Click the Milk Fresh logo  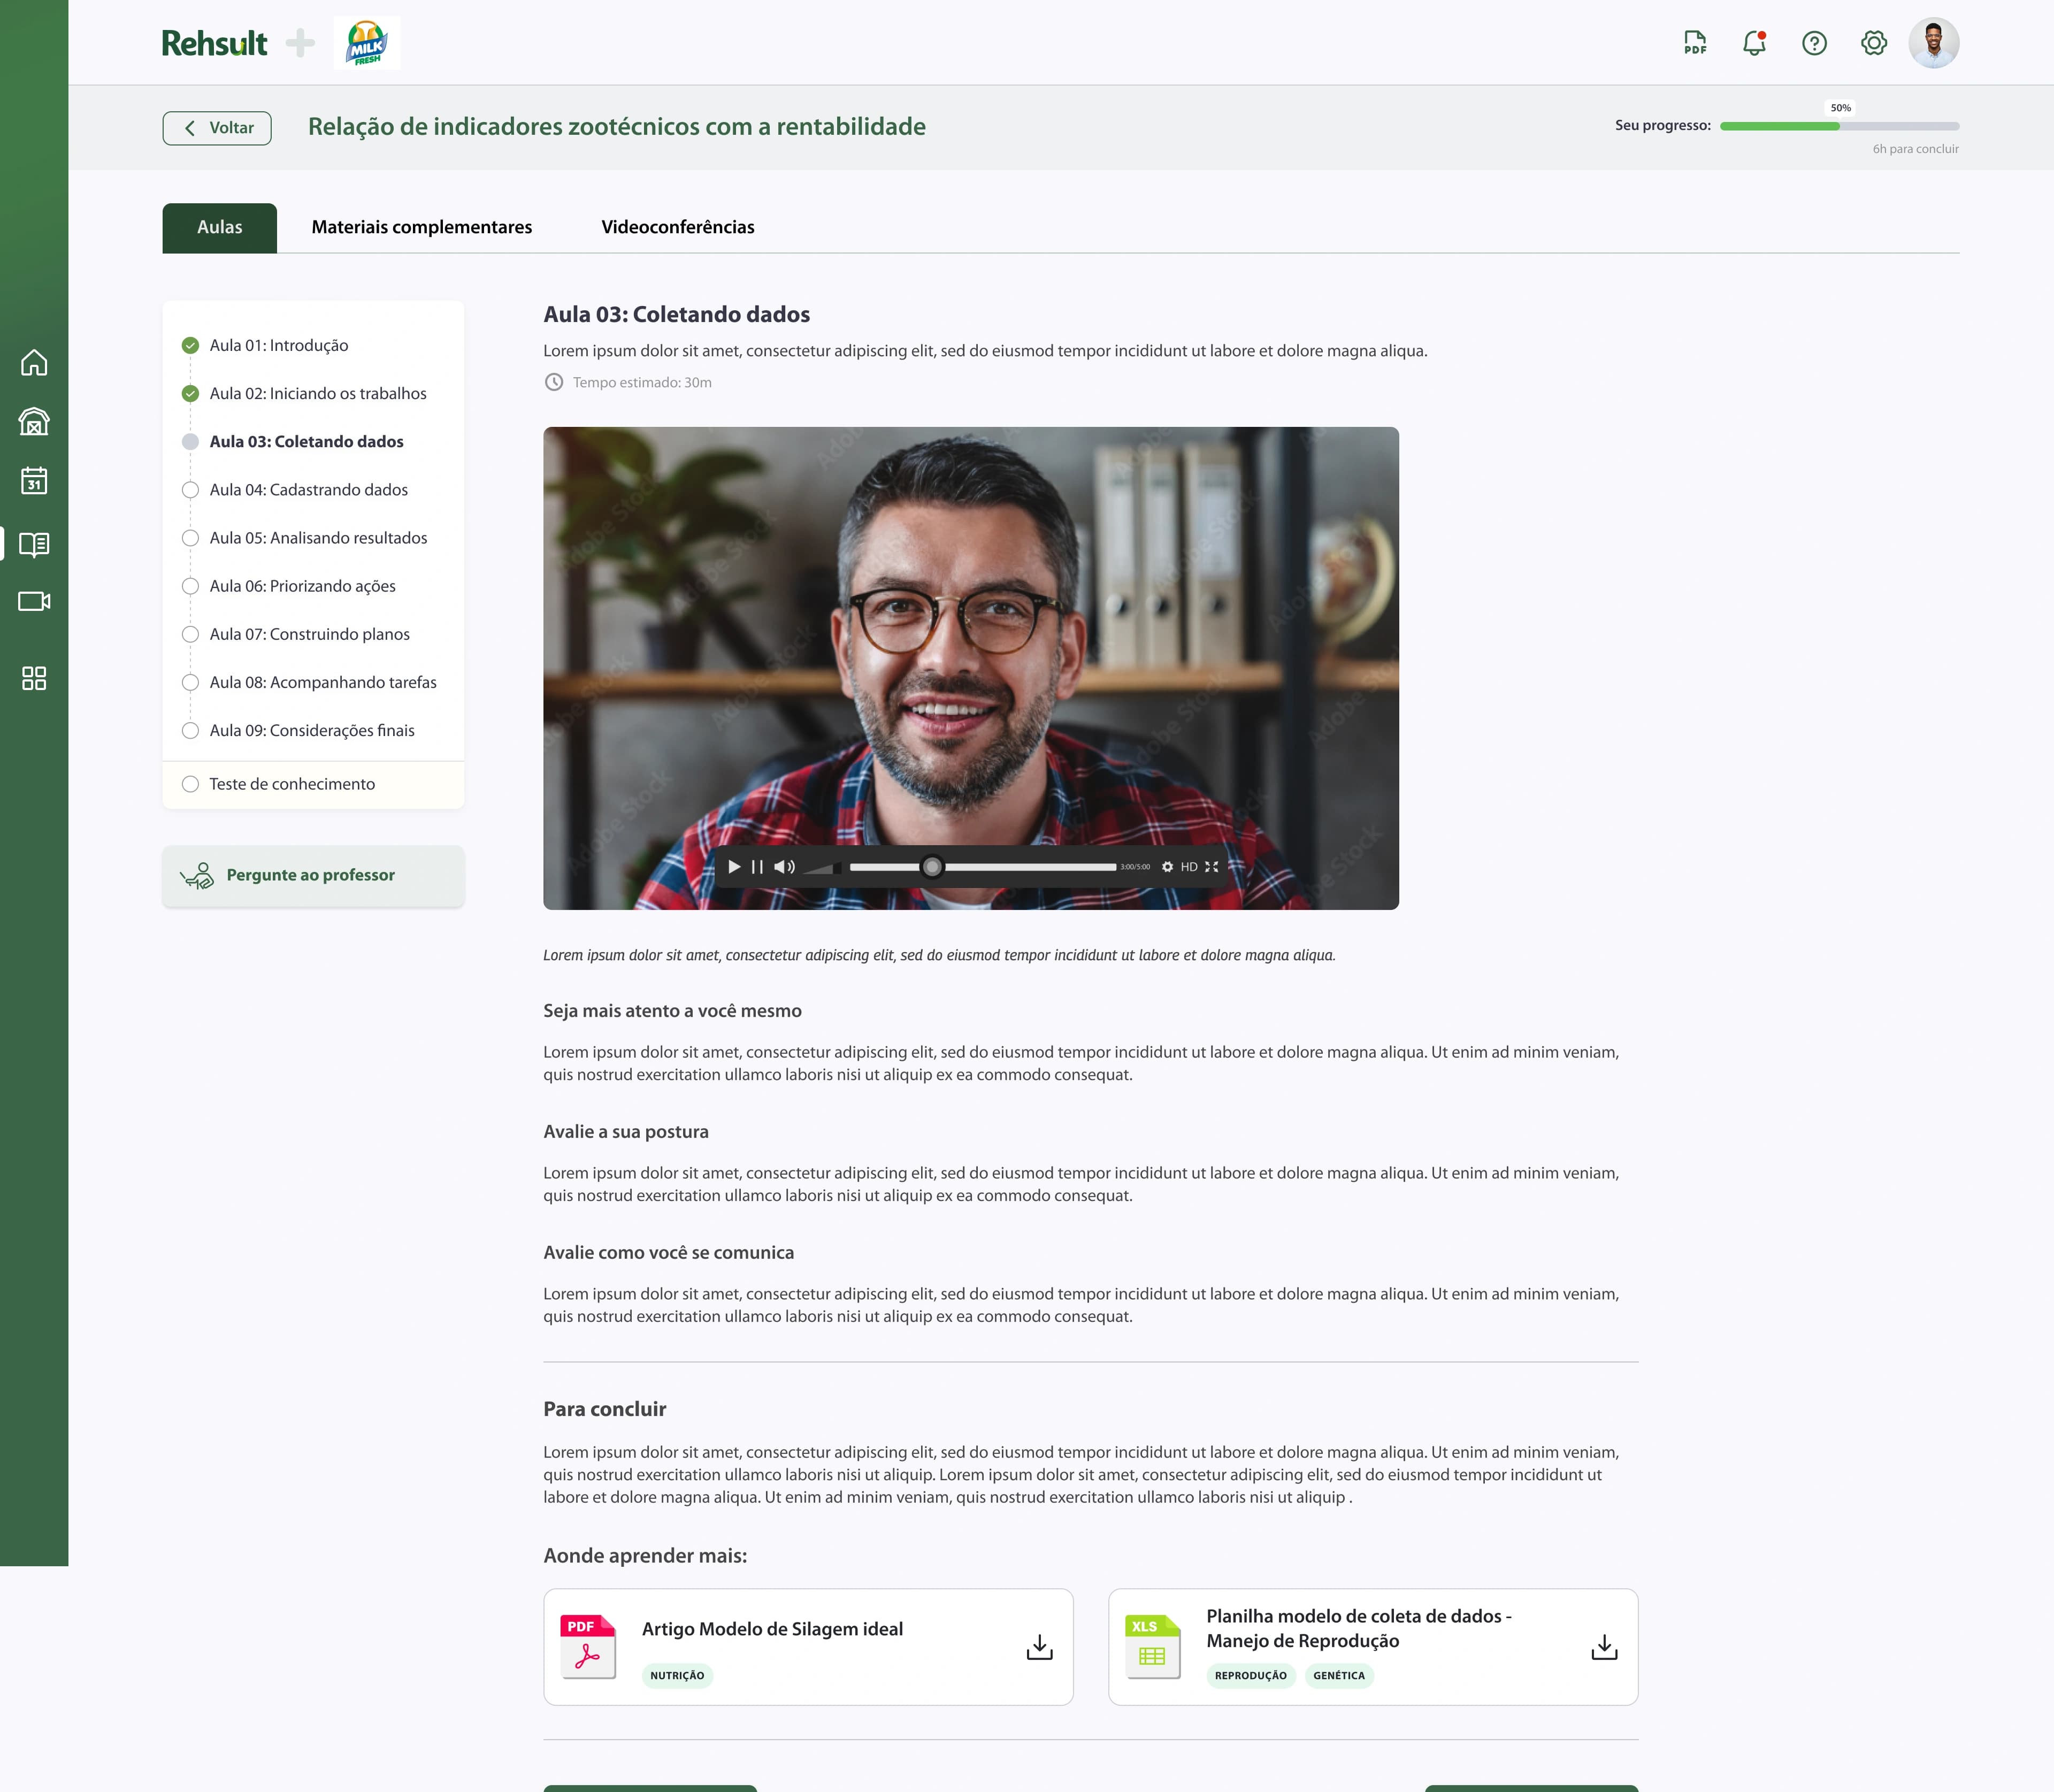click(x=367, y=43)
